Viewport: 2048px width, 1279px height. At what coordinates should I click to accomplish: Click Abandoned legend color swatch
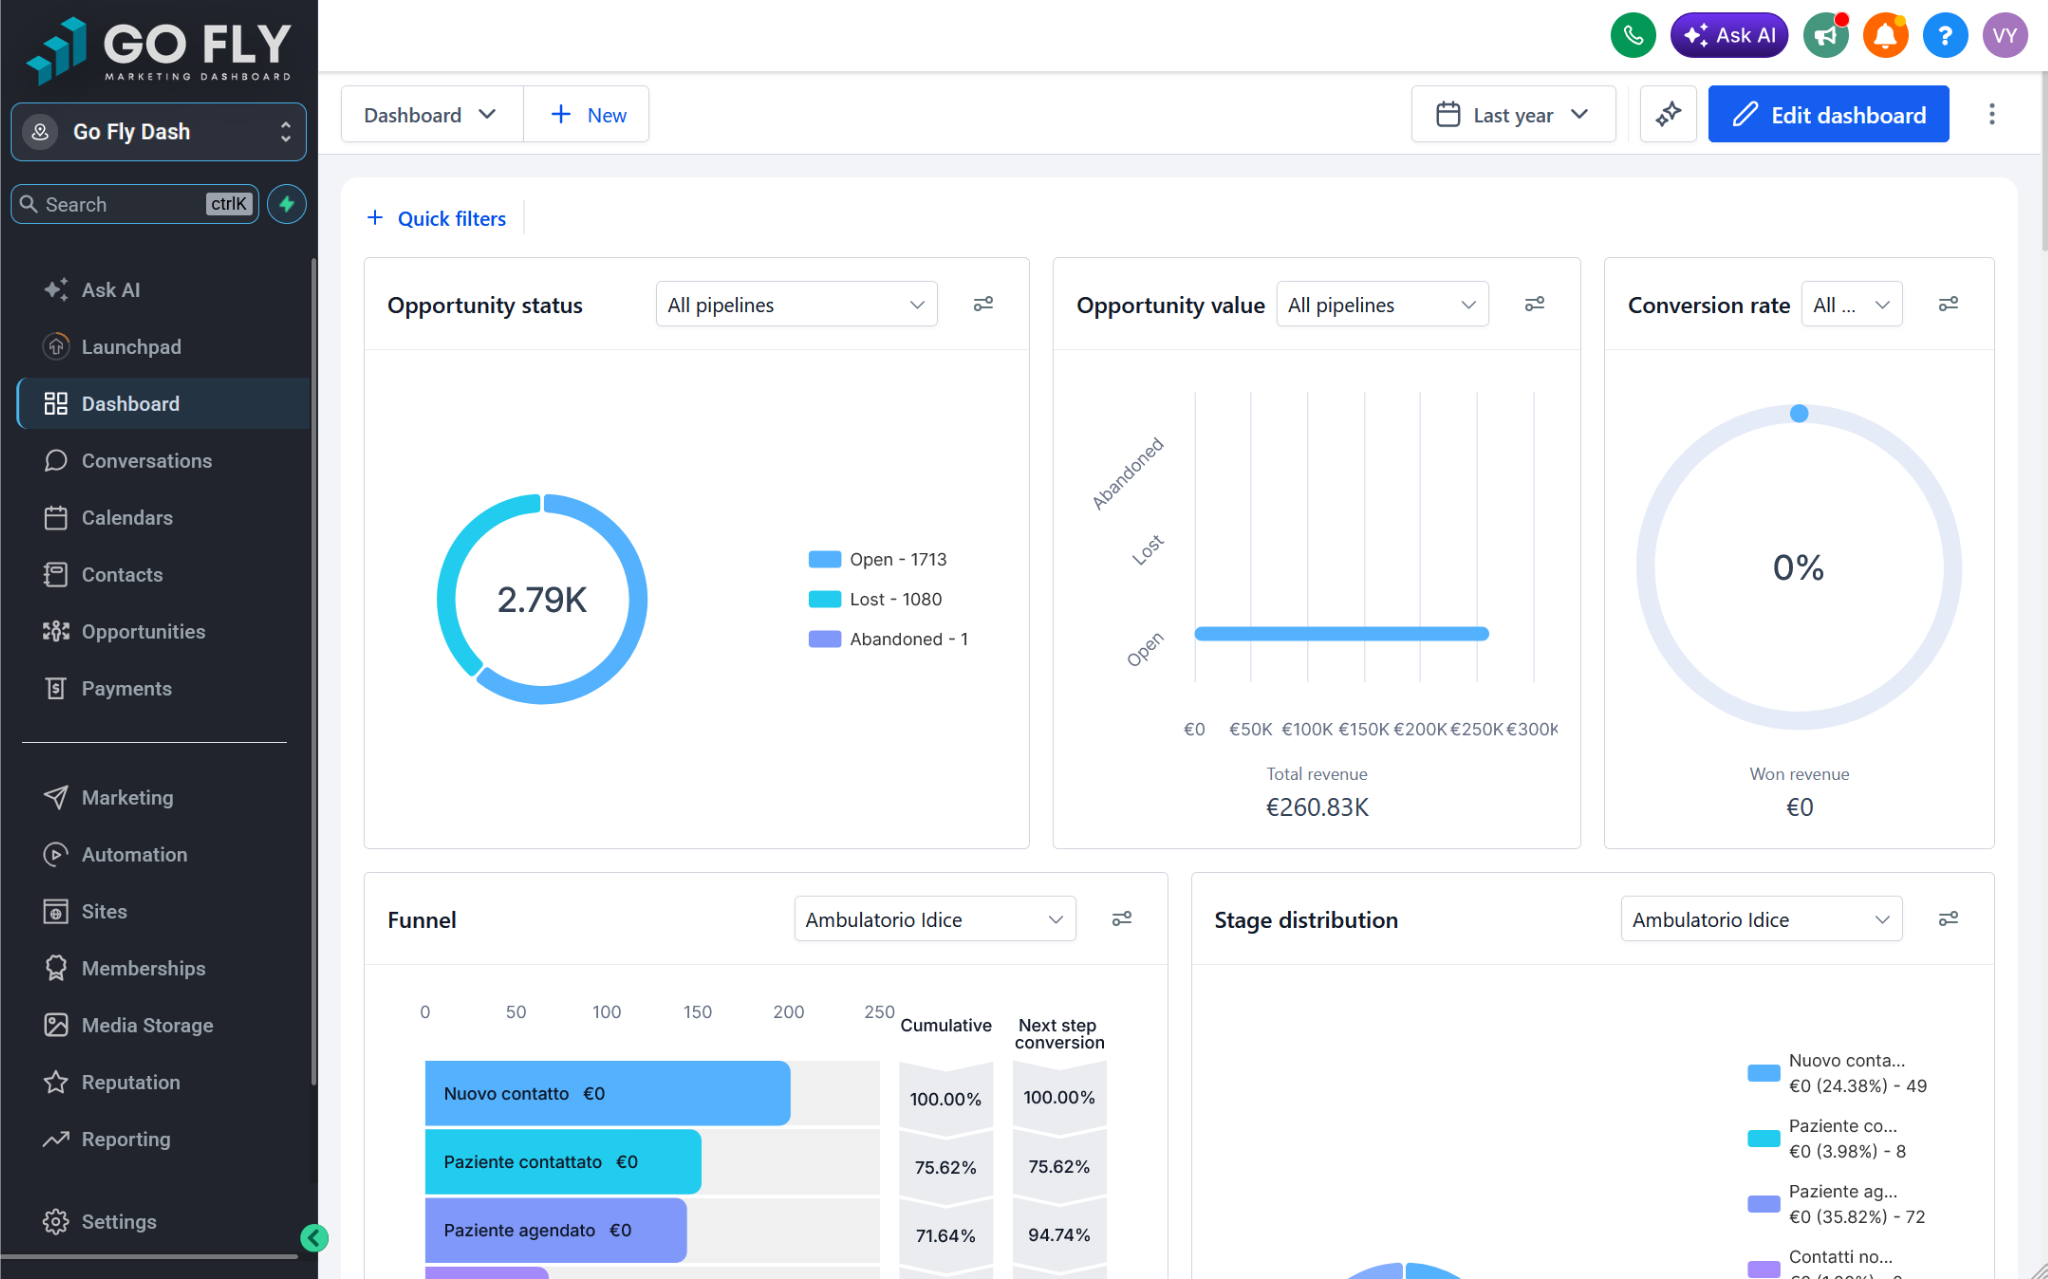(x=824, y=639)
